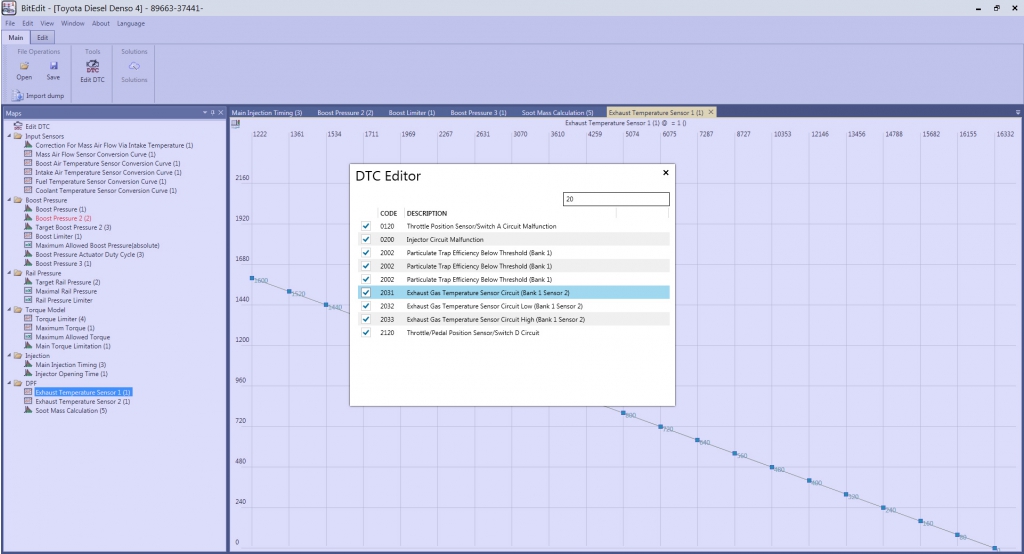Uncheck DTC 0200 Injector Circuit Malfunction
The height and width of the screenshot is (554, 1024).
click(366, 239)
